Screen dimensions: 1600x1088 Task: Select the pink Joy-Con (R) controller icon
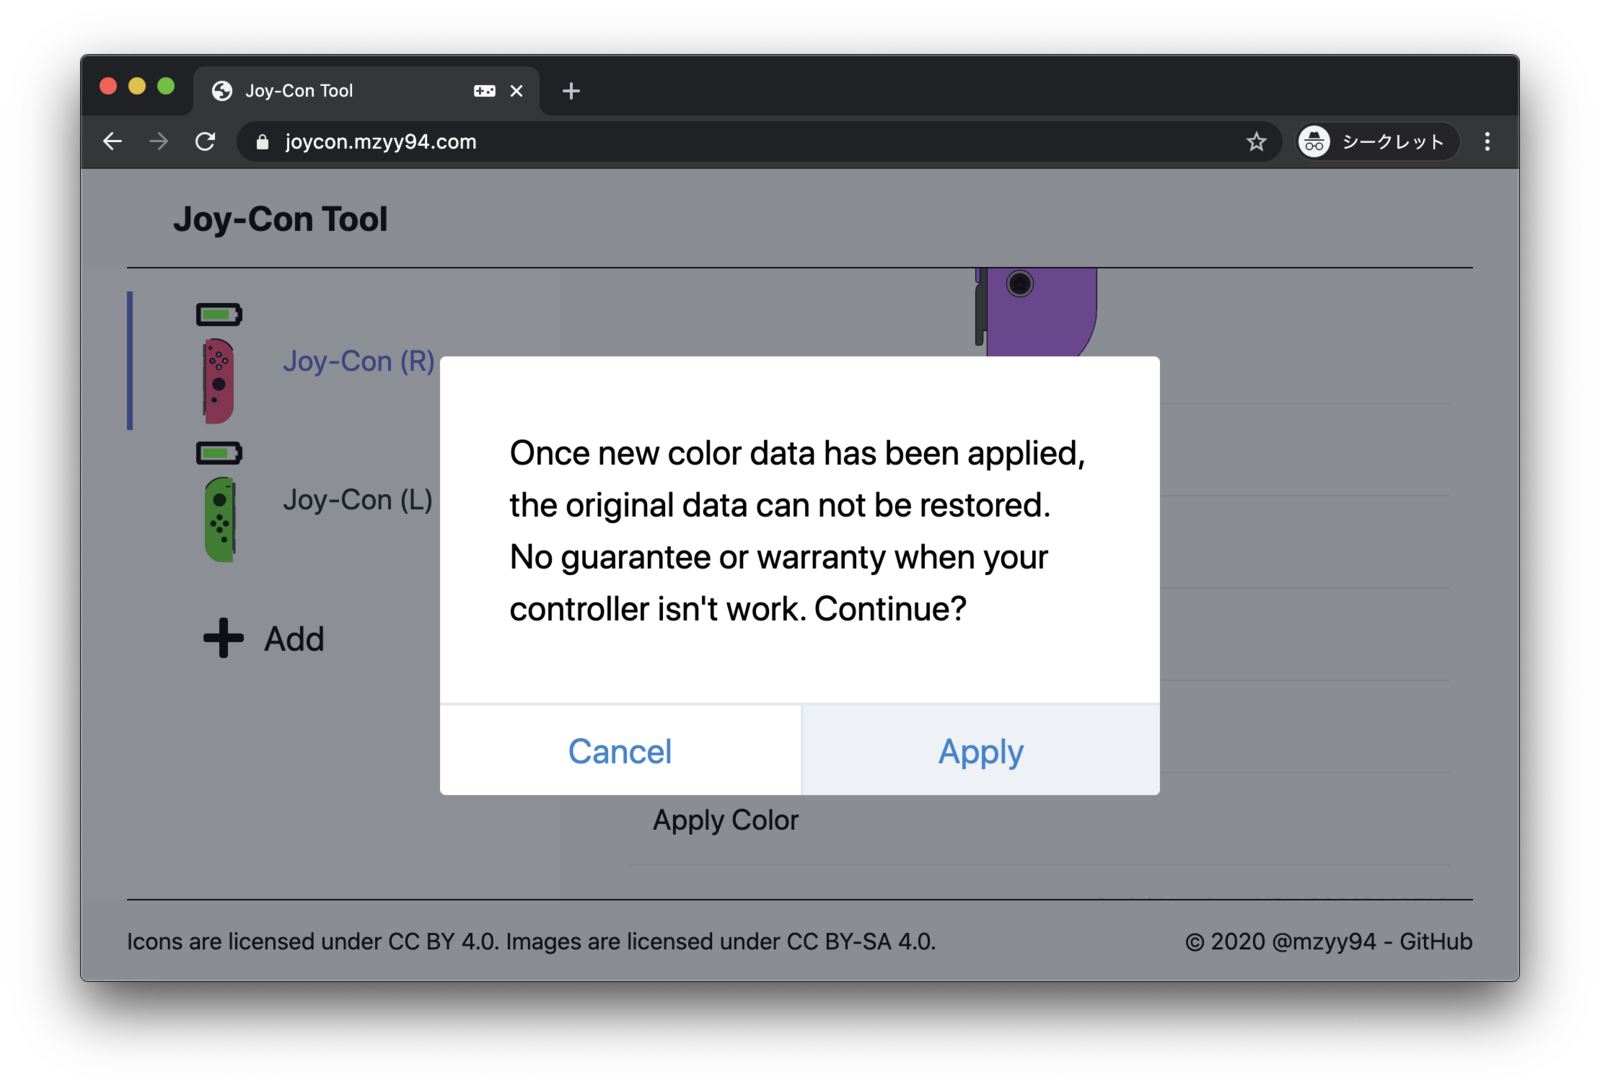click(218, 381)
